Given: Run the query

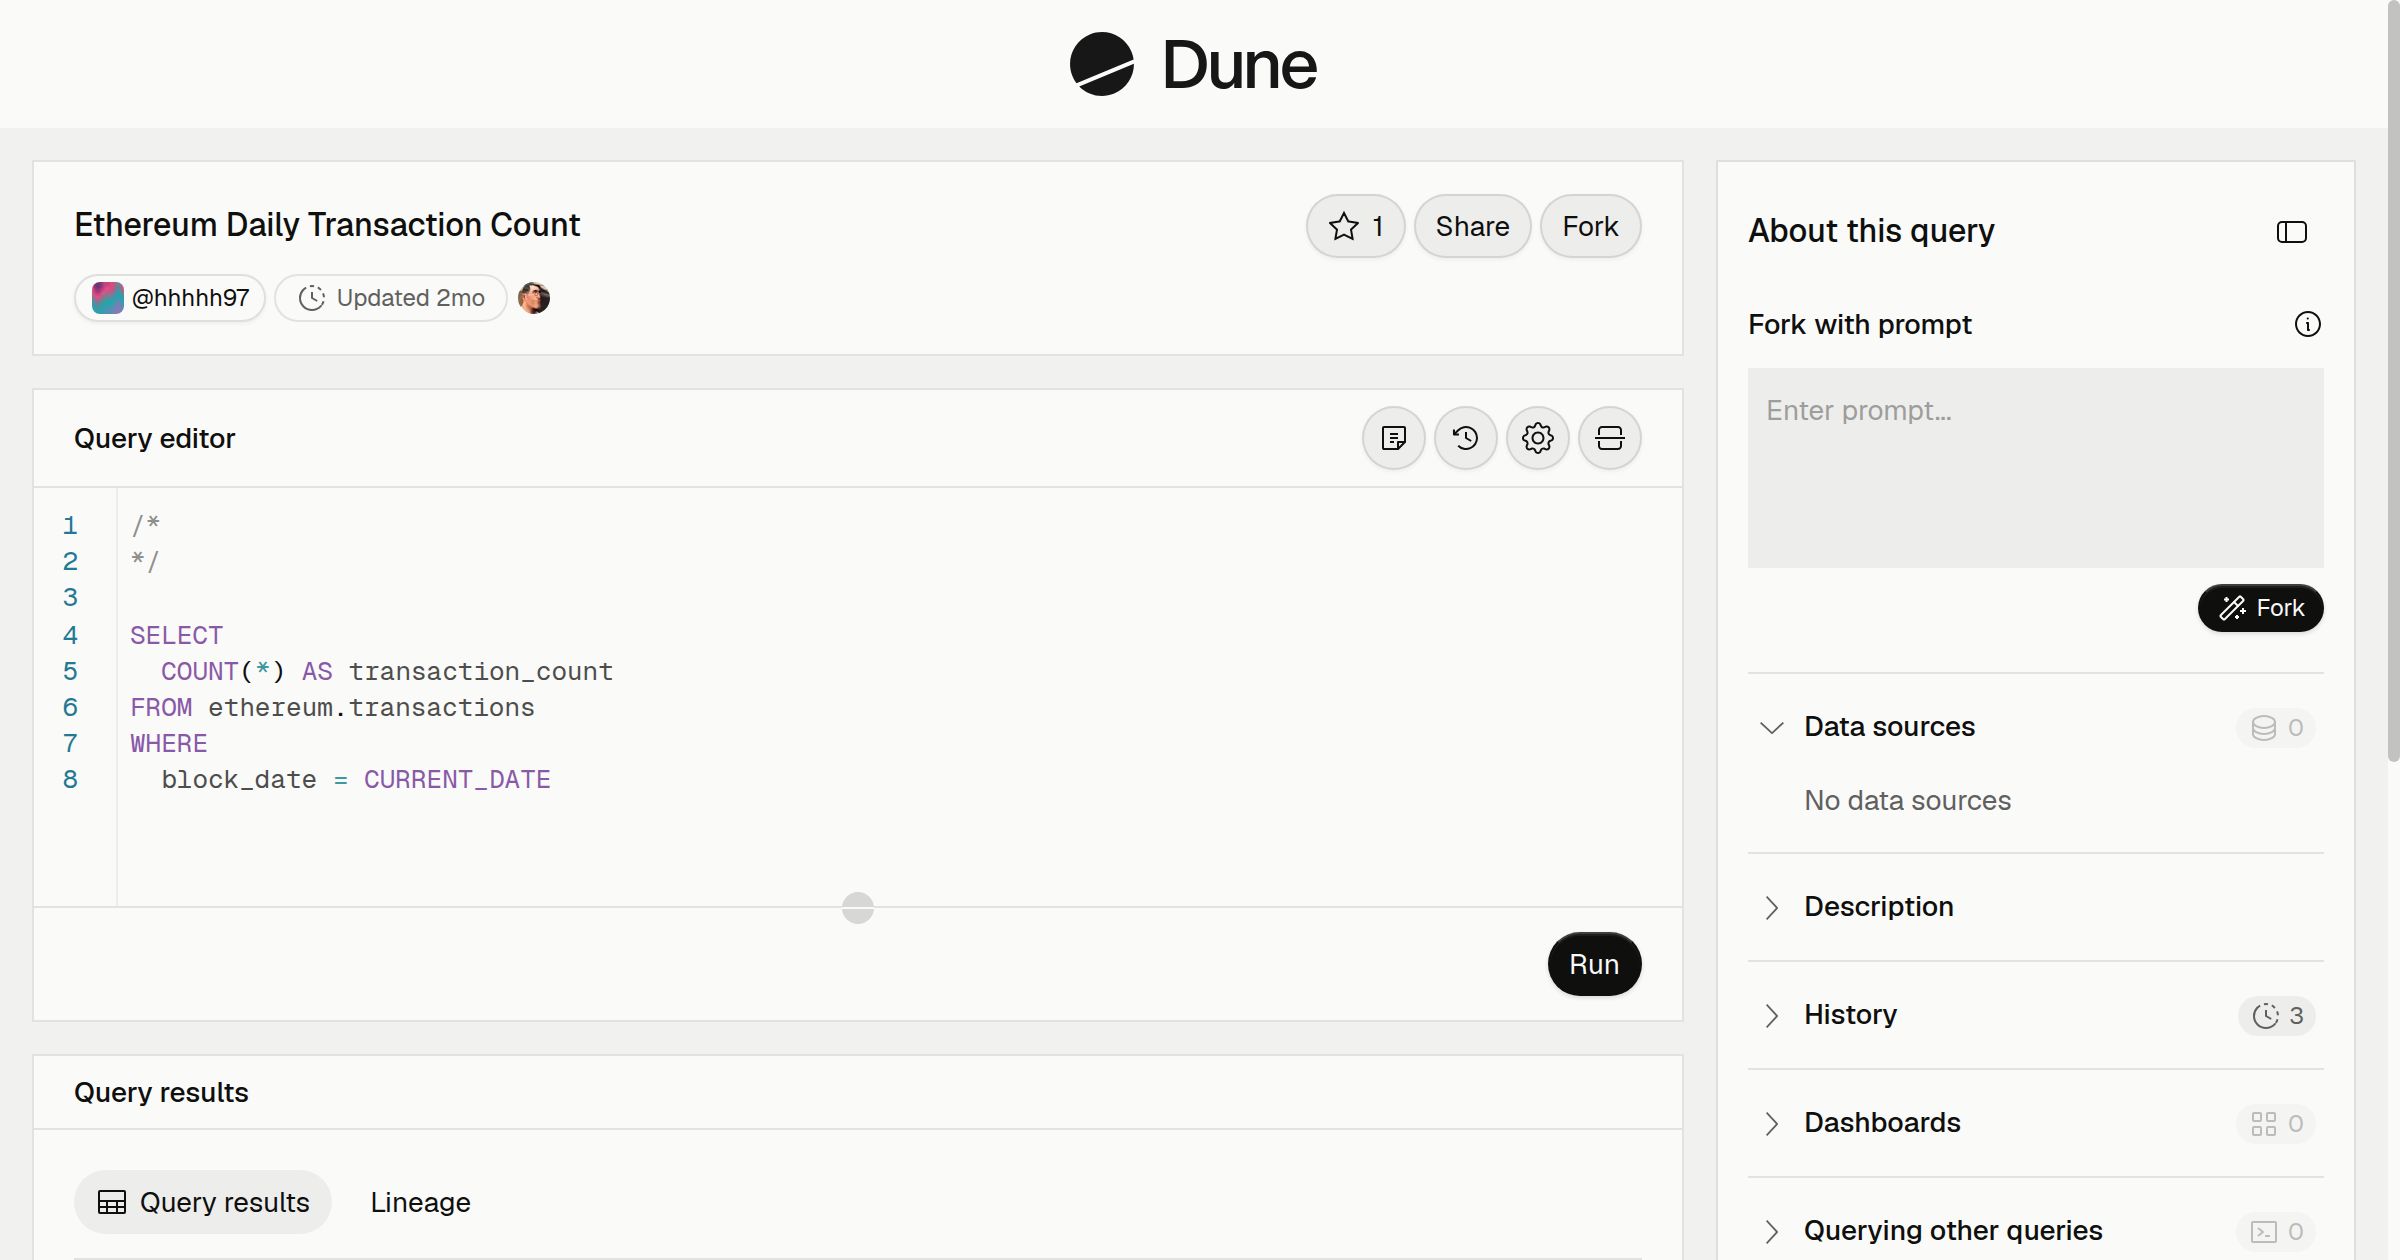Looking at the screenshot, I should (1594, 964).
